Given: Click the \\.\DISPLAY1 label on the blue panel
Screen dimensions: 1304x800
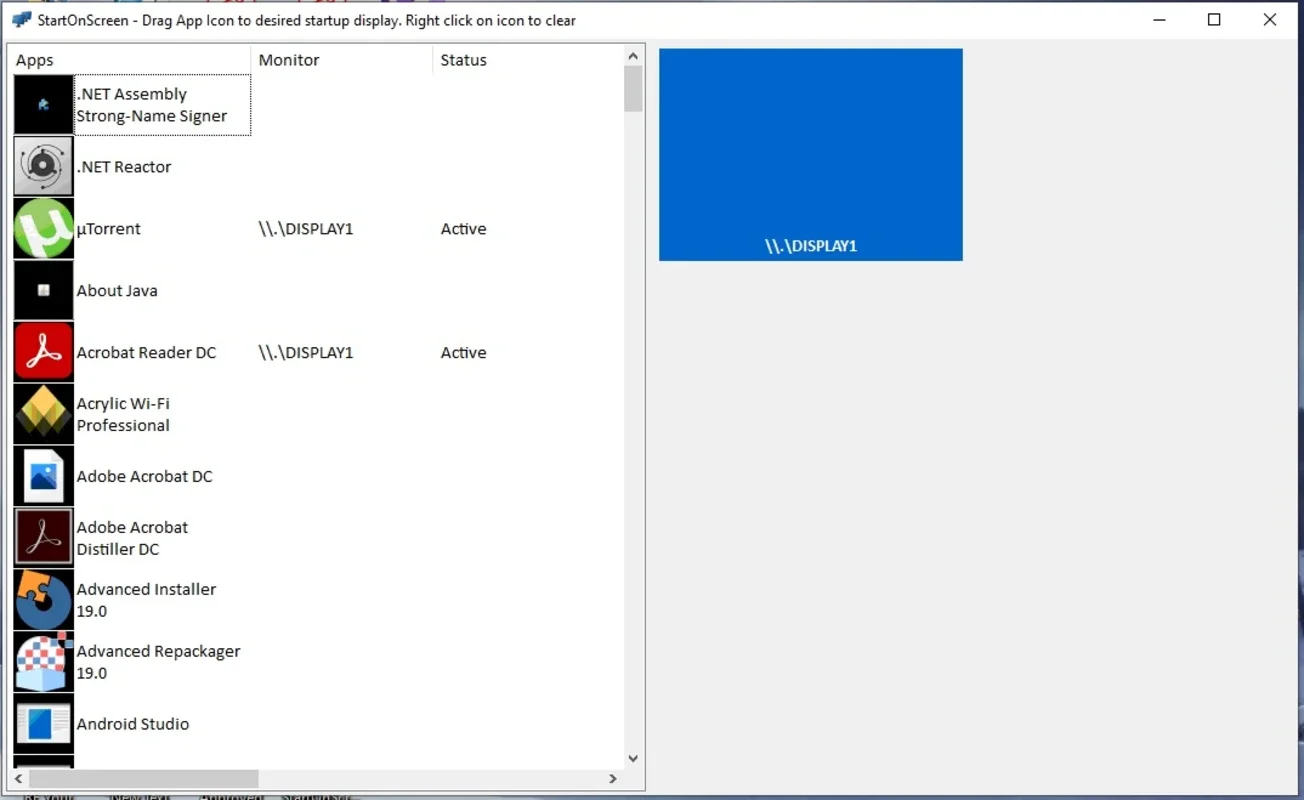Looking at the screenshot, I should tap(811, 246).
